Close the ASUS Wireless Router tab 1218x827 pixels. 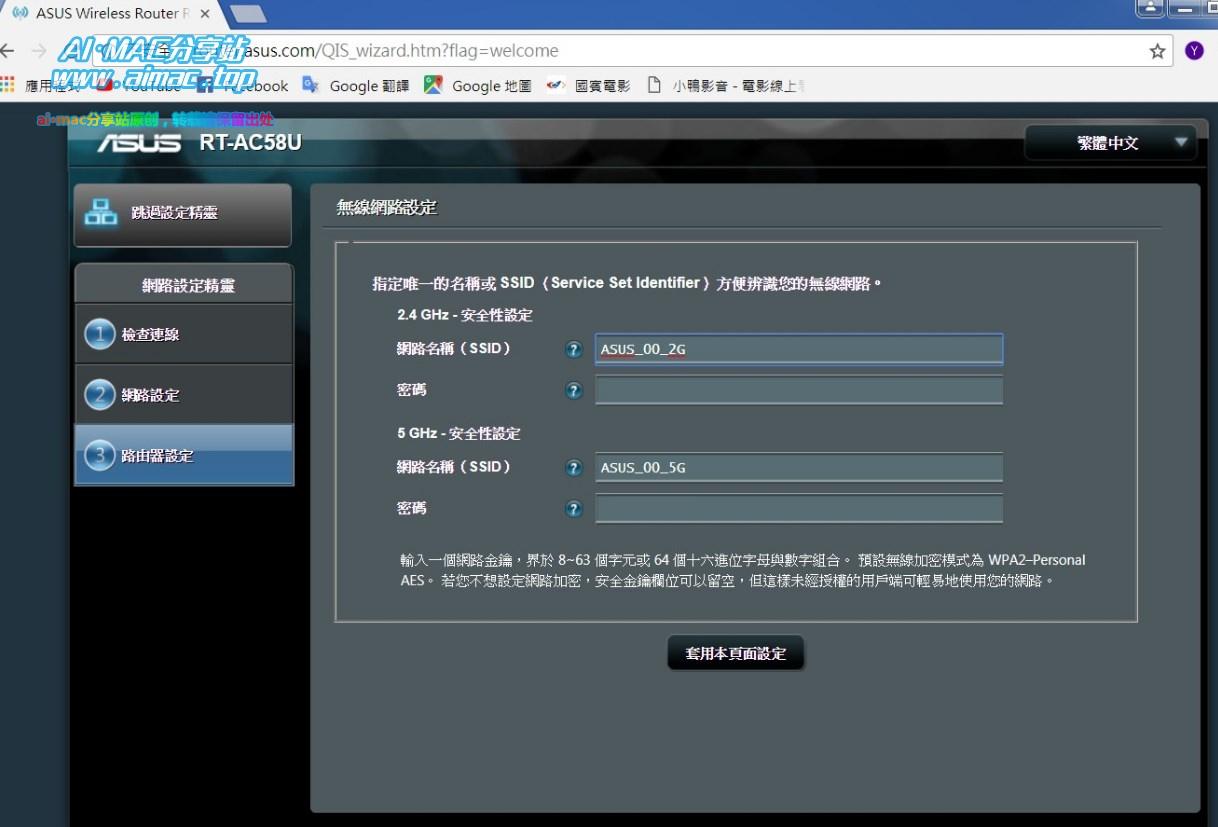[x=205, y=14]
